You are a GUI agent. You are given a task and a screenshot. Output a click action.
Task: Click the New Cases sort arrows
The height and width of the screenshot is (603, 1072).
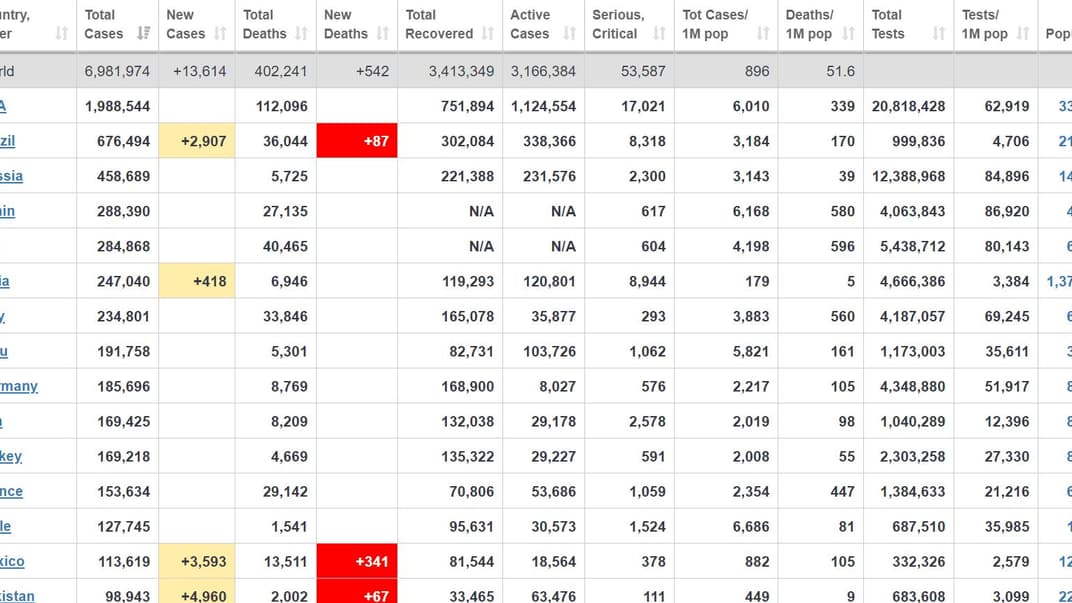221,34
